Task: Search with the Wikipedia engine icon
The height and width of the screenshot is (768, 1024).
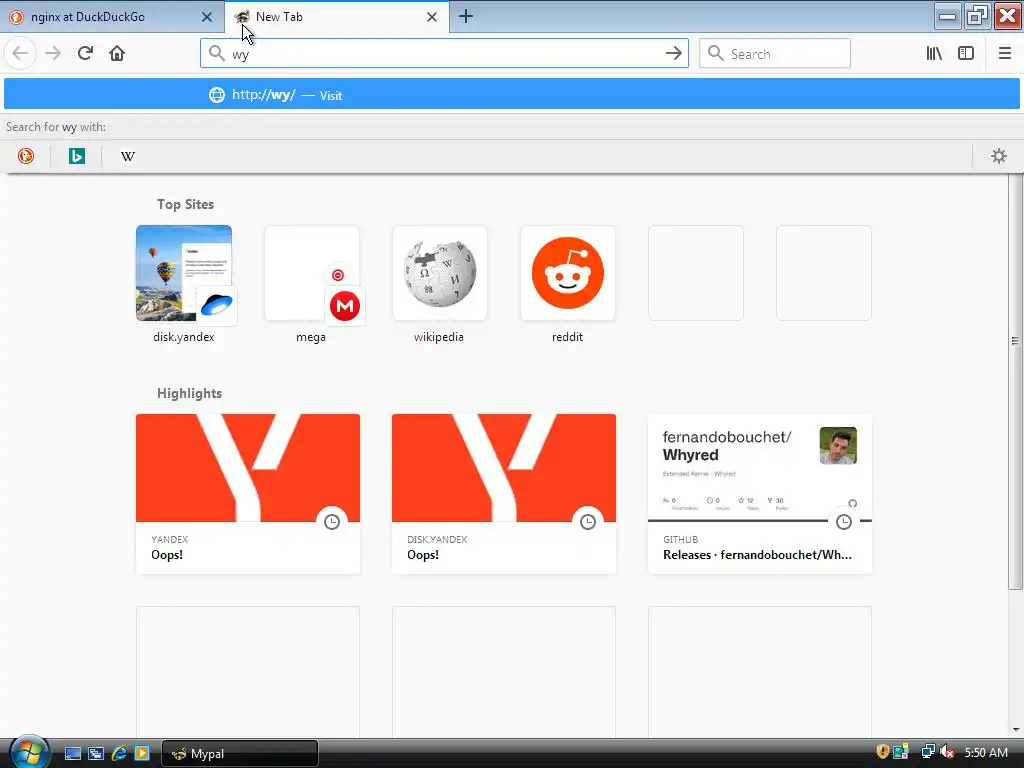Action: pos(128,156)
